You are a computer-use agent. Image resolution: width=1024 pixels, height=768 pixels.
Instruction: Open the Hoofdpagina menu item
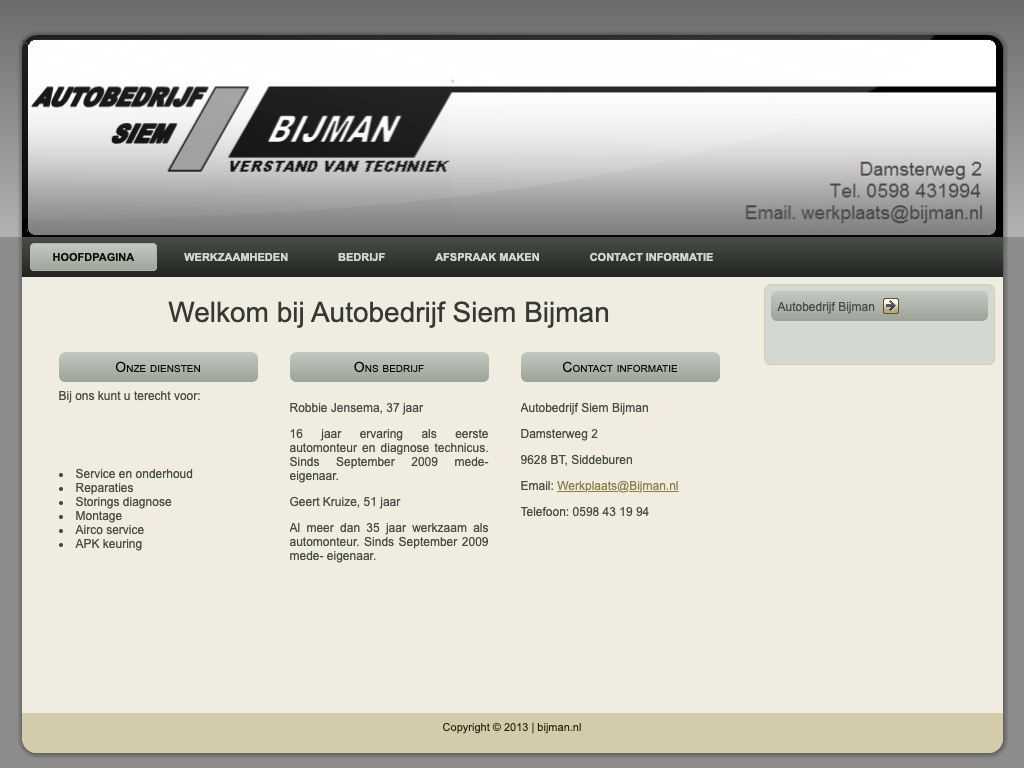[93, 257]
